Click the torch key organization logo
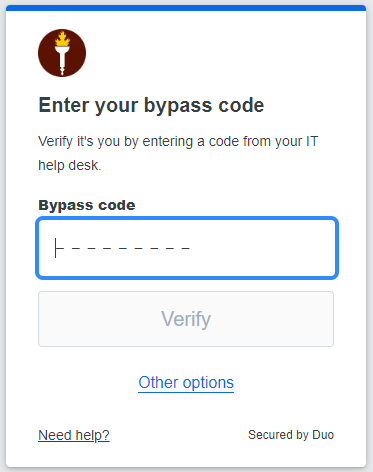Screen dimensions: 373x472 (62, 53)
